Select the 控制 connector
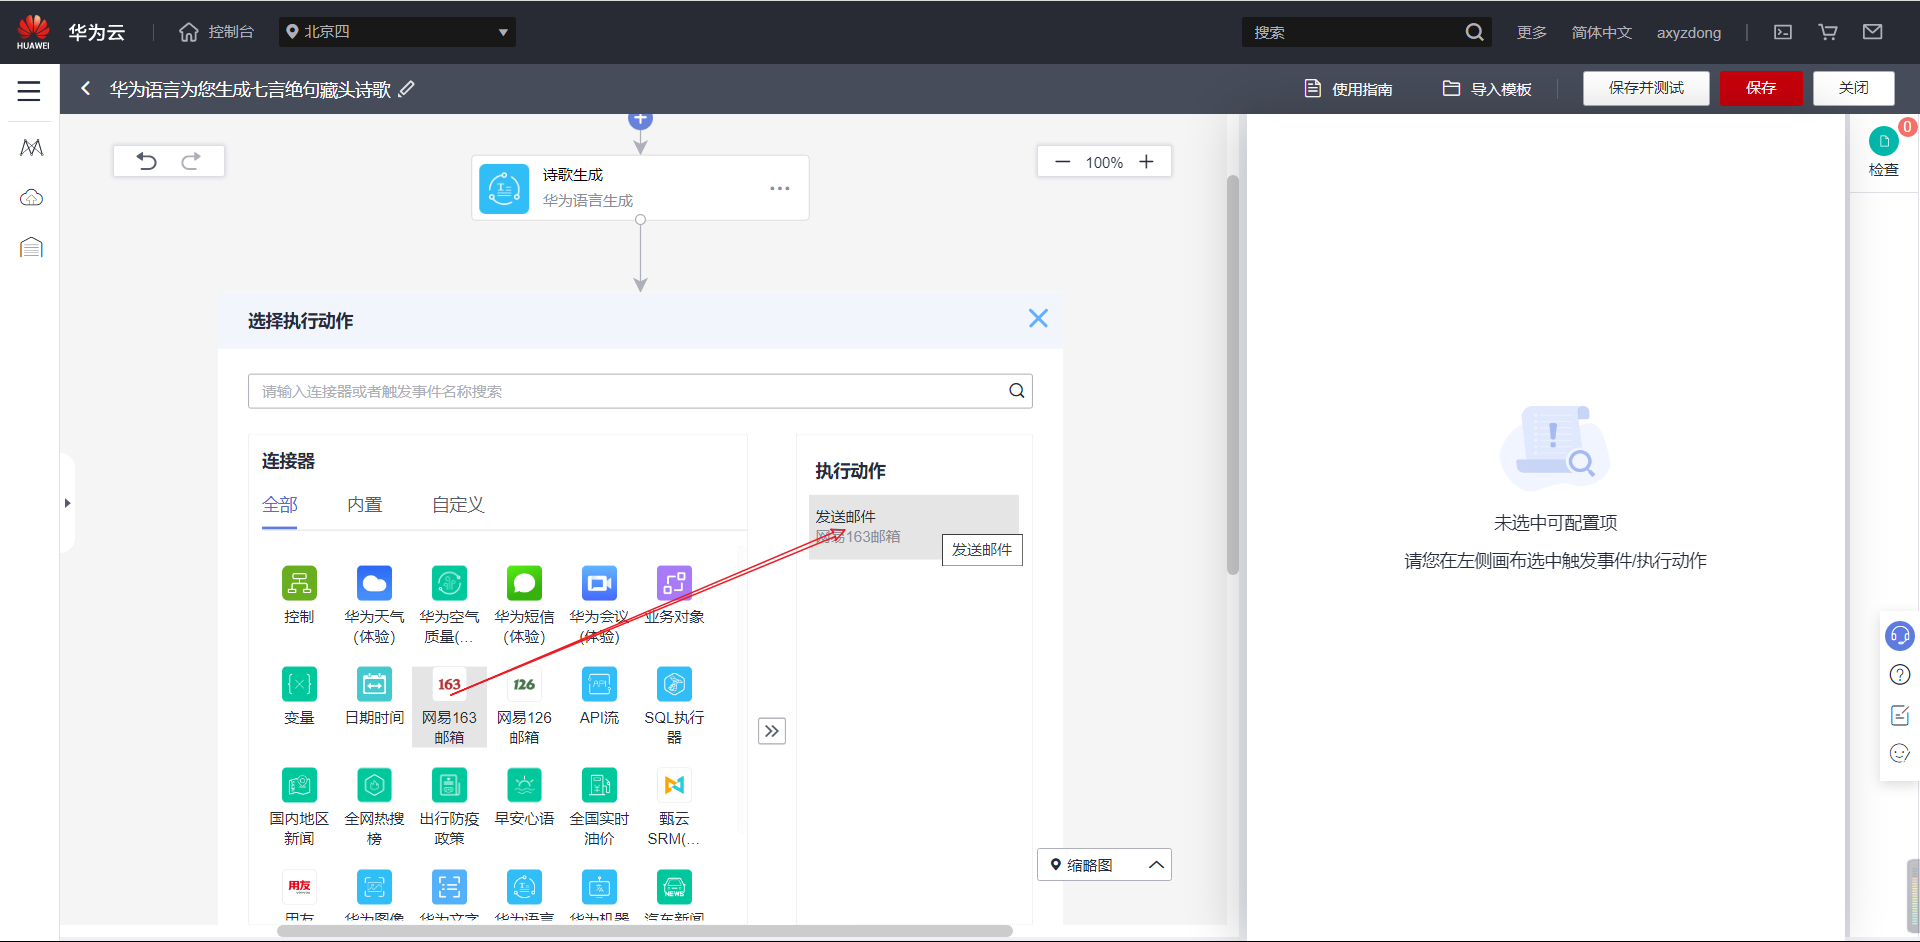The image size is (1920, 942). tap(299, 596)
